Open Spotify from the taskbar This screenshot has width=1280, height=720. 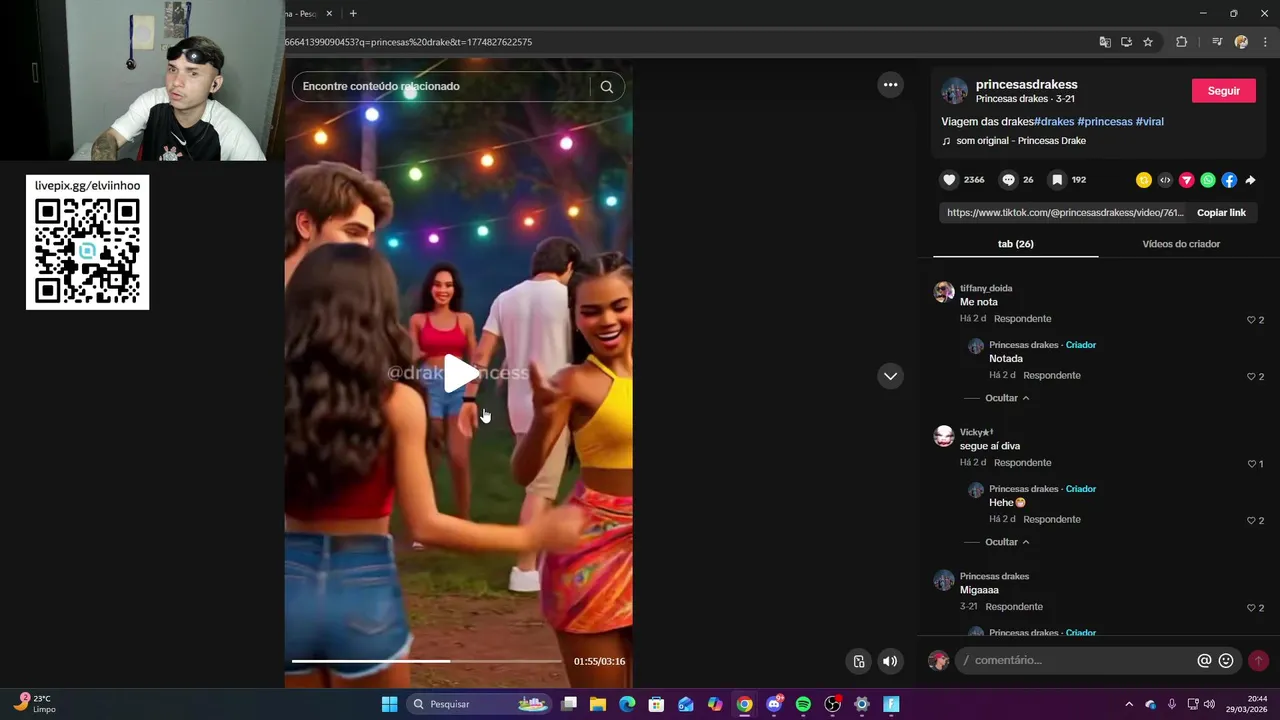pyautogui.click(x=803, y=704)
